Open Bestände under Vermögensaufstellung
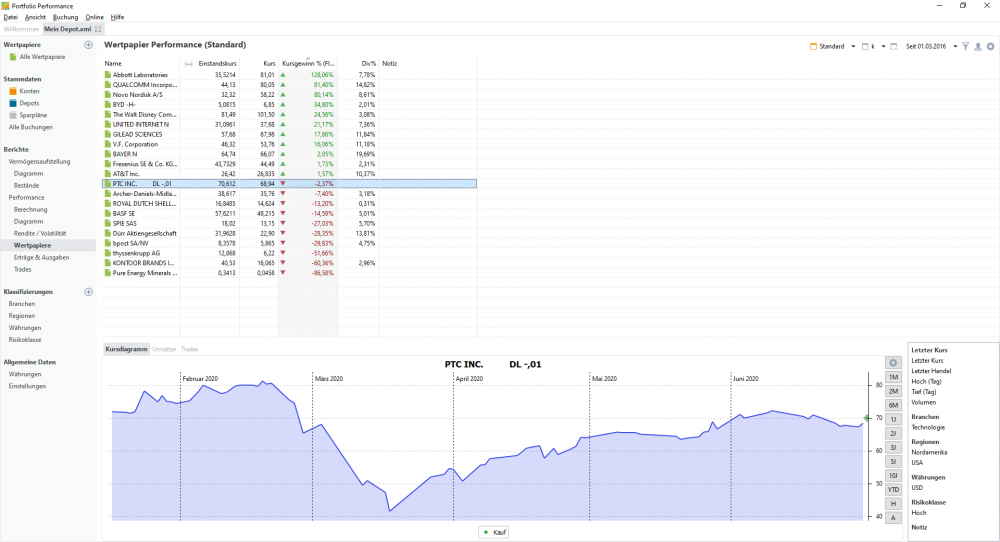 point(27,186)
